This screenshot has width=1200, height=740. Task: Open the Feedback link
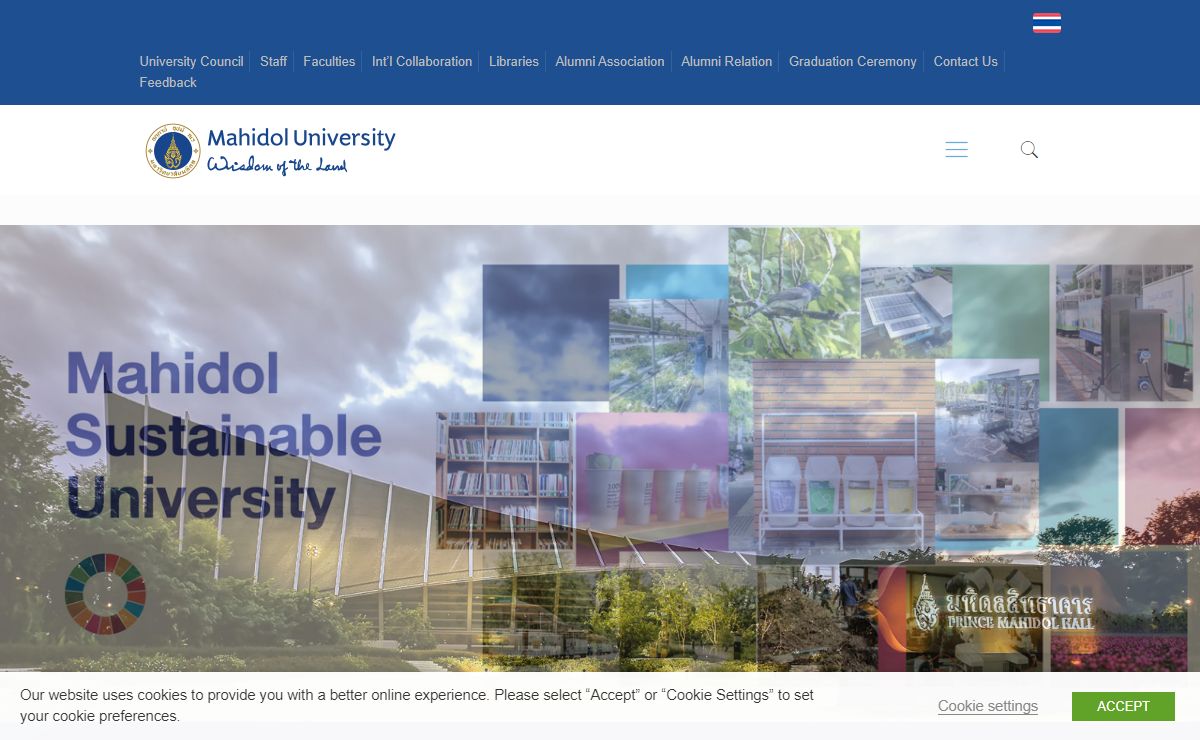coord(168,82)
